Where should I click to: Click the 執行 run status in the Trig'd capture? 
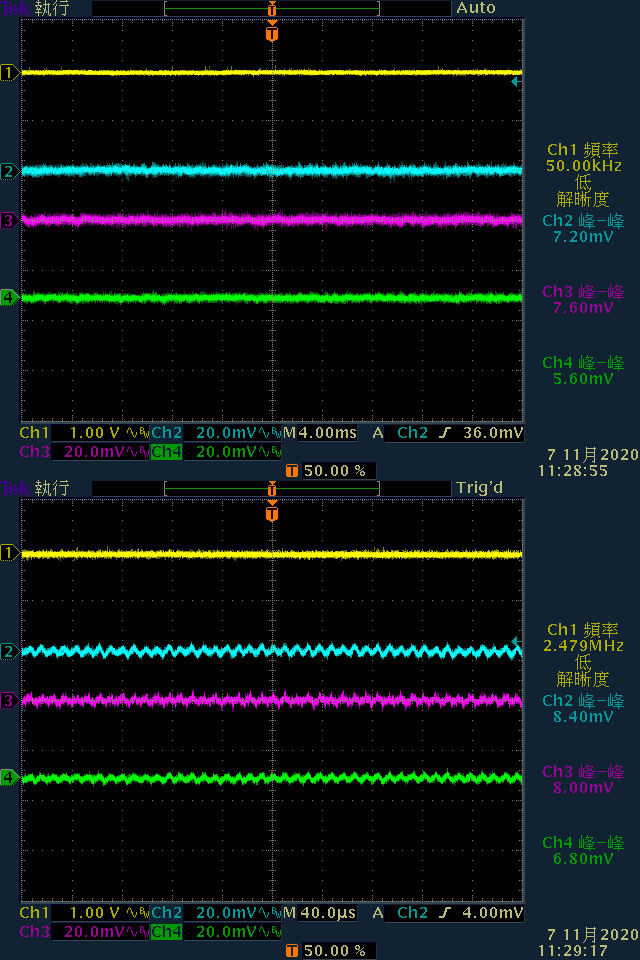[52, 488]
